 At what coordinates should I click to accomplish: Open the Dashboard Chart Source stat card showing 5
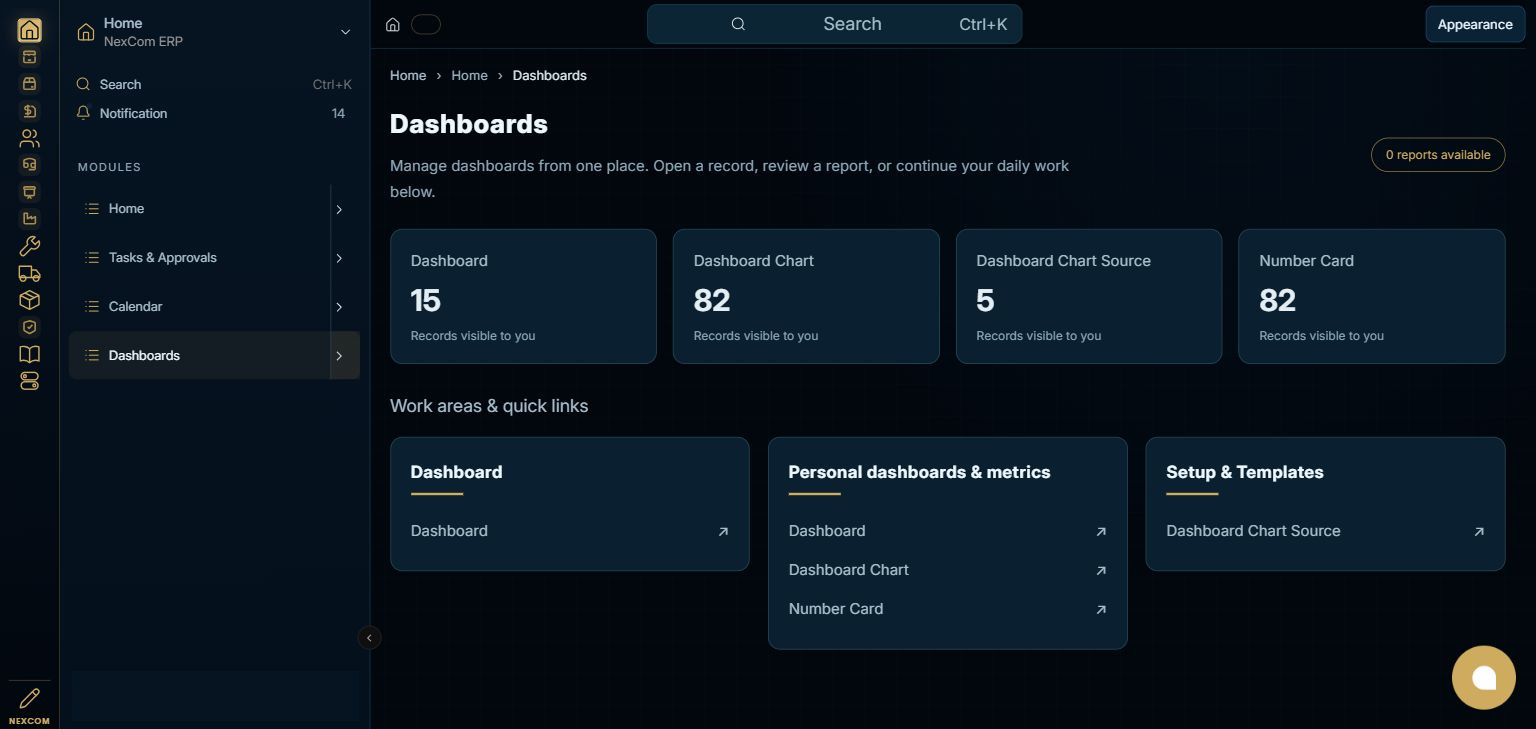[x=1089, y=296]
